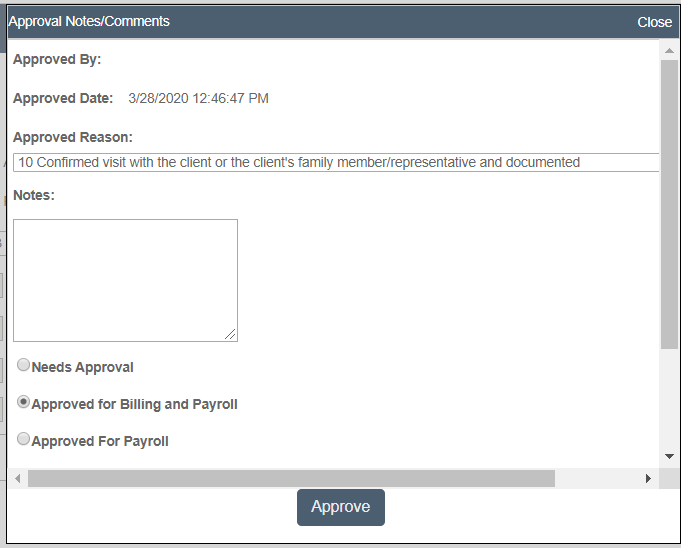Viewport: 681px width, 548px height.
Task: Open the Approved Reason selection field
Action: click(x=336, y=162)
